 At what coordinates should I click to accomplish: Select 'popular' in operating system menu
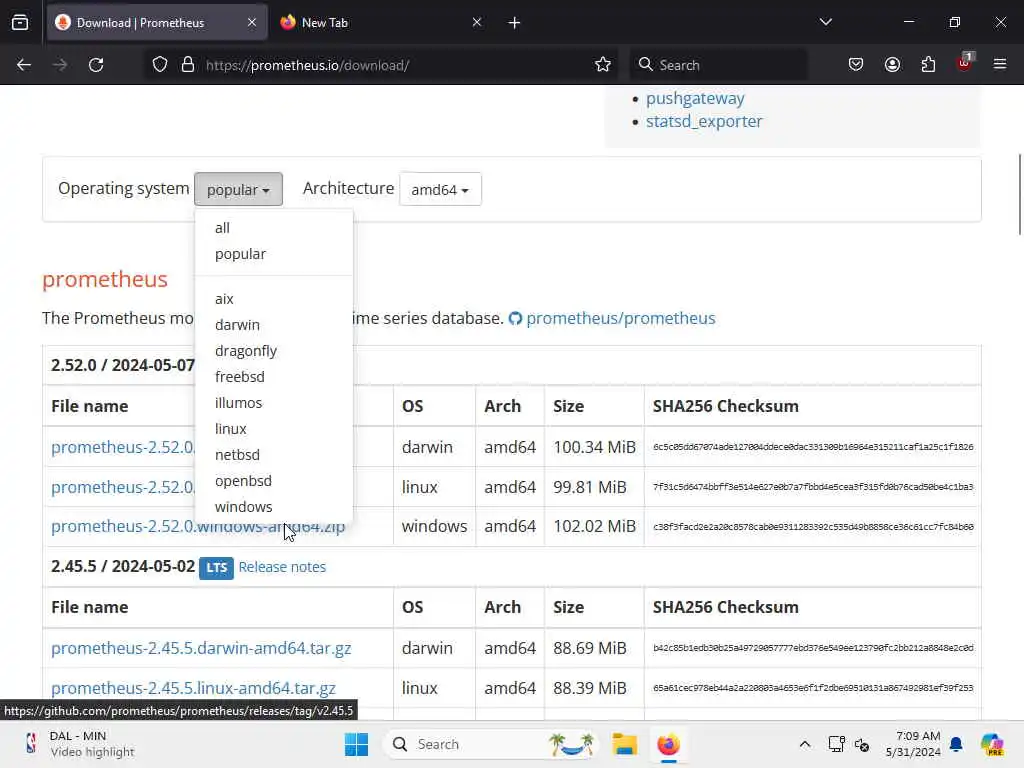pyautogui.click(x=274, y=254)
